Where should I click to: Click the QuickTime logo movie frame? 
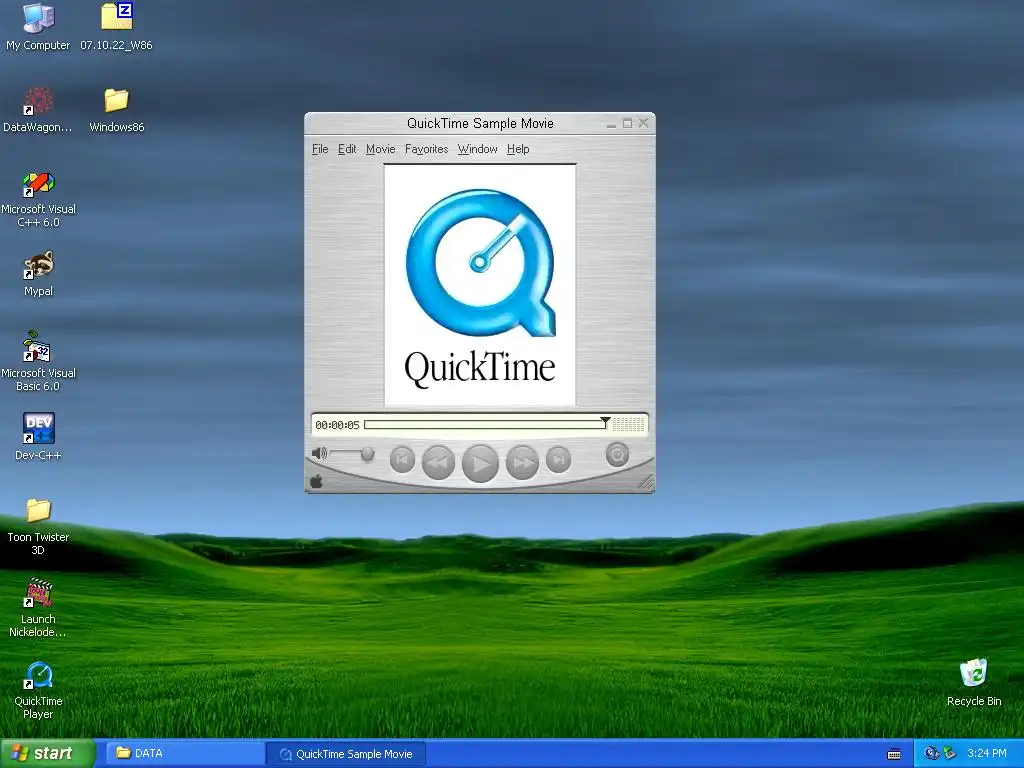(x=480, y=285)
